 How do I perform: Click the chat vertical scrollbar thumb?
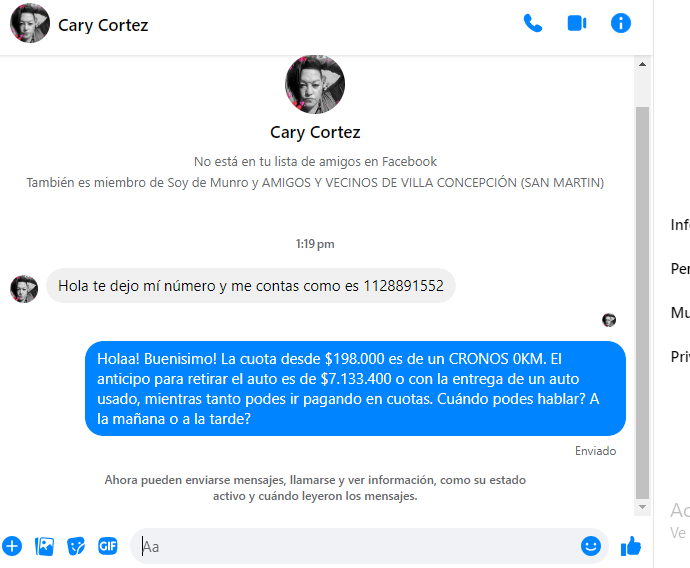point(642,303)
